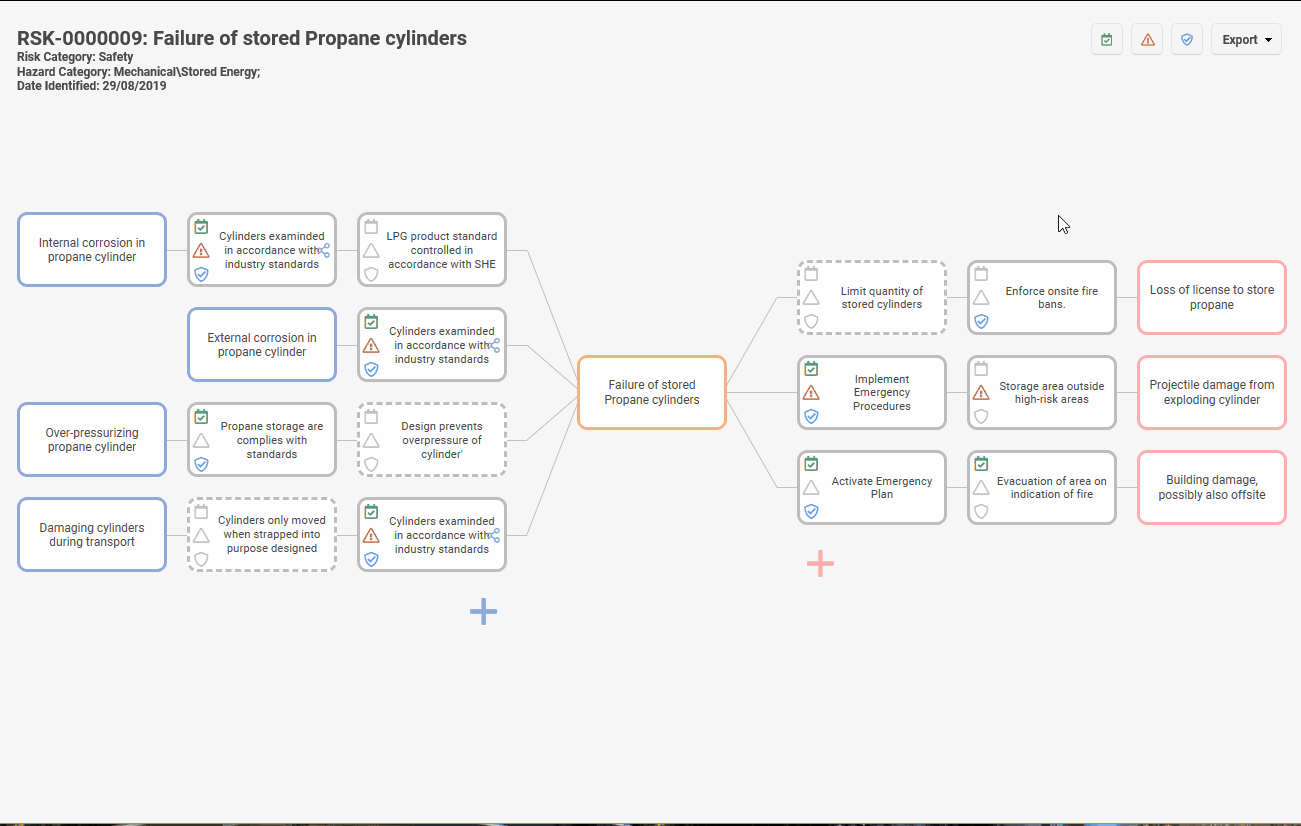Click warning triangle on Implement Emergency Procedures
The height and width of the screenshot is (826, 1301).
pos(811,393)
